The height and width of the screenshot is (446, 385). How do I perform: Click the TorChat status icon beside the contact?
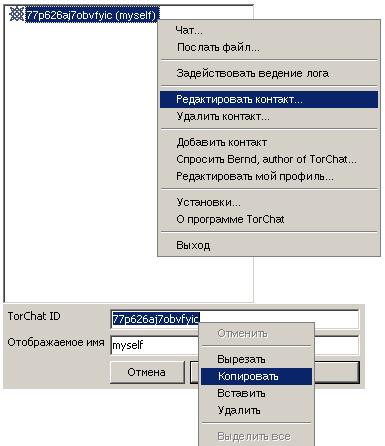[x=16, y=14]
